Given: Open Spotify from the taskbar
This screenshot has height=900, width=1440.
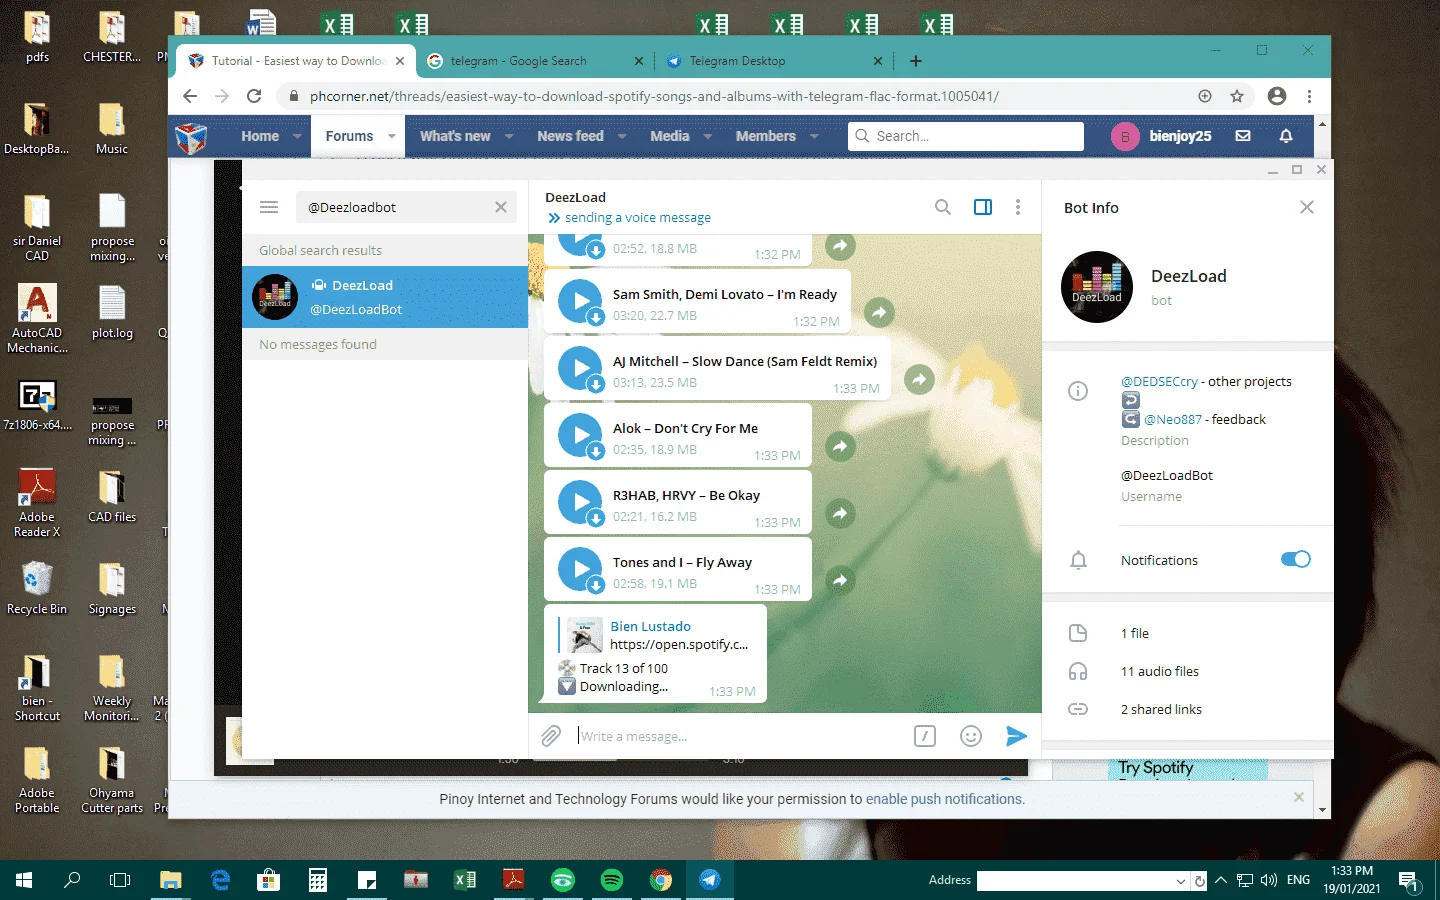Looking at the screenshot, I should [612, 880].
